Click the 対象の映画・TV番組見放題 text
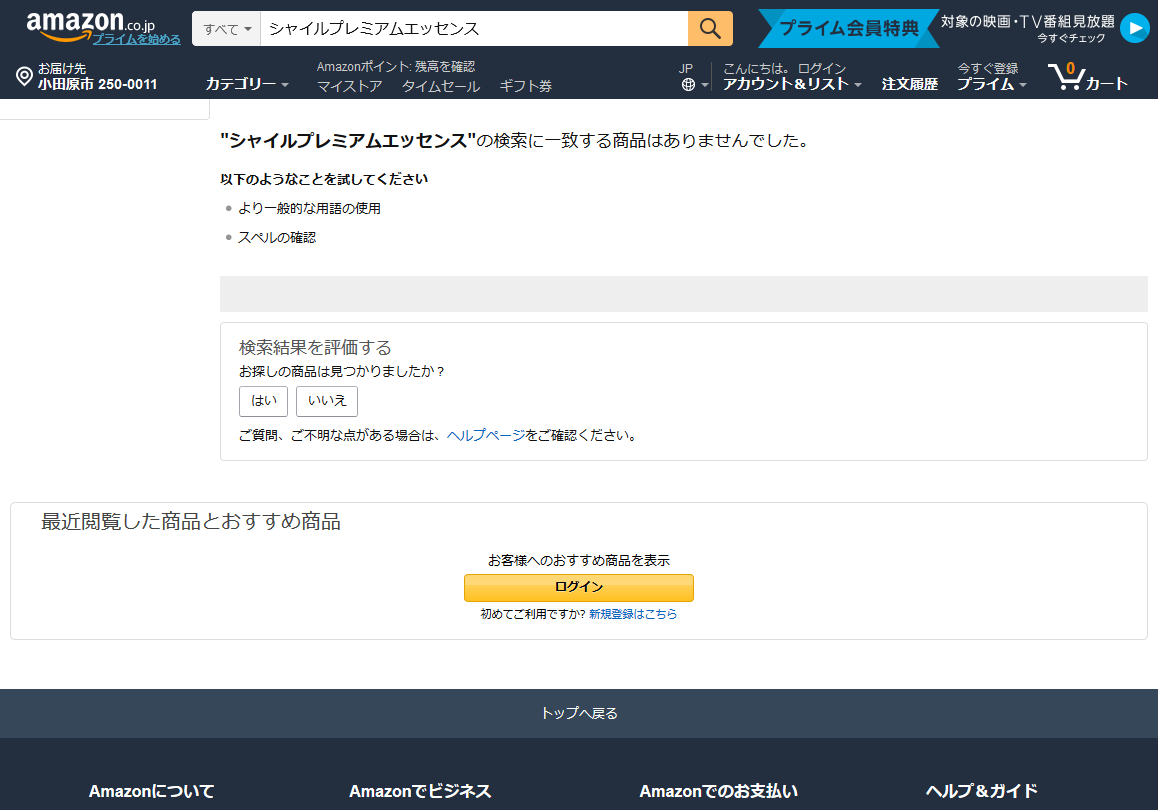Screen dimensions: 1175x810 click(x=1027, y=22)
